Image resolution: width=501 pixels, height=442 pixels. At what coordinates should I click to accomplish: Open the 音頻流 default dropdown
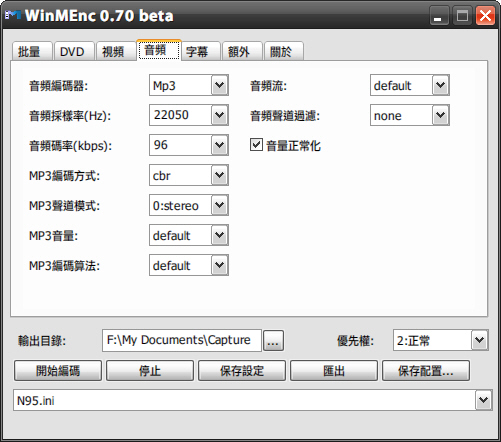click(x=441, y=85)
